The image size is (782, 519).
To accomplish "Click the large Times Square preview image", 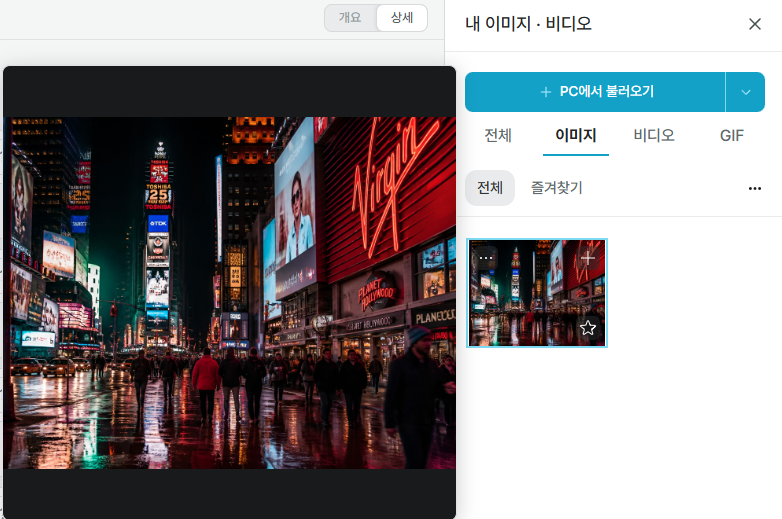I will click(229, 293).
